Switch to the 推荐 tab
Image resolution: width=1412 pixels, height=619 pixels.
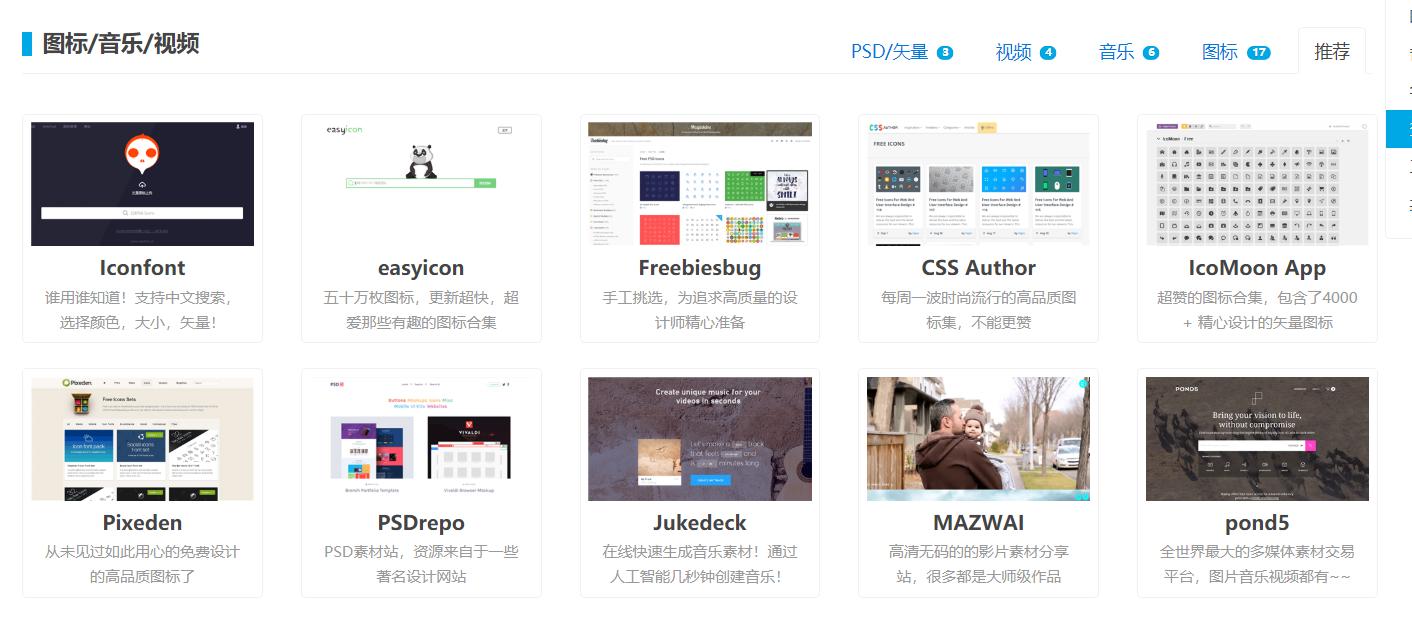click(x=1332, y=50)
